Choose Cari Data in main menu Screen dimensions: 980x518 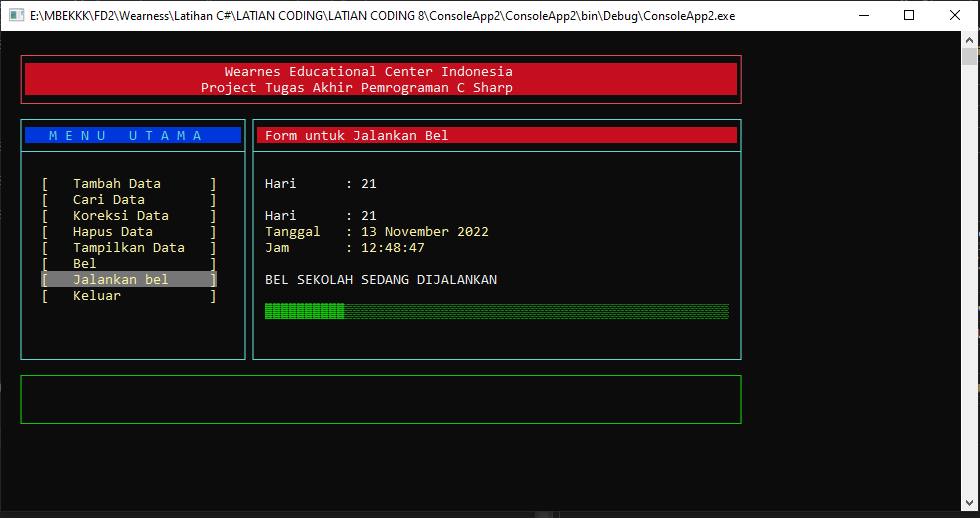tap(109, 200)
